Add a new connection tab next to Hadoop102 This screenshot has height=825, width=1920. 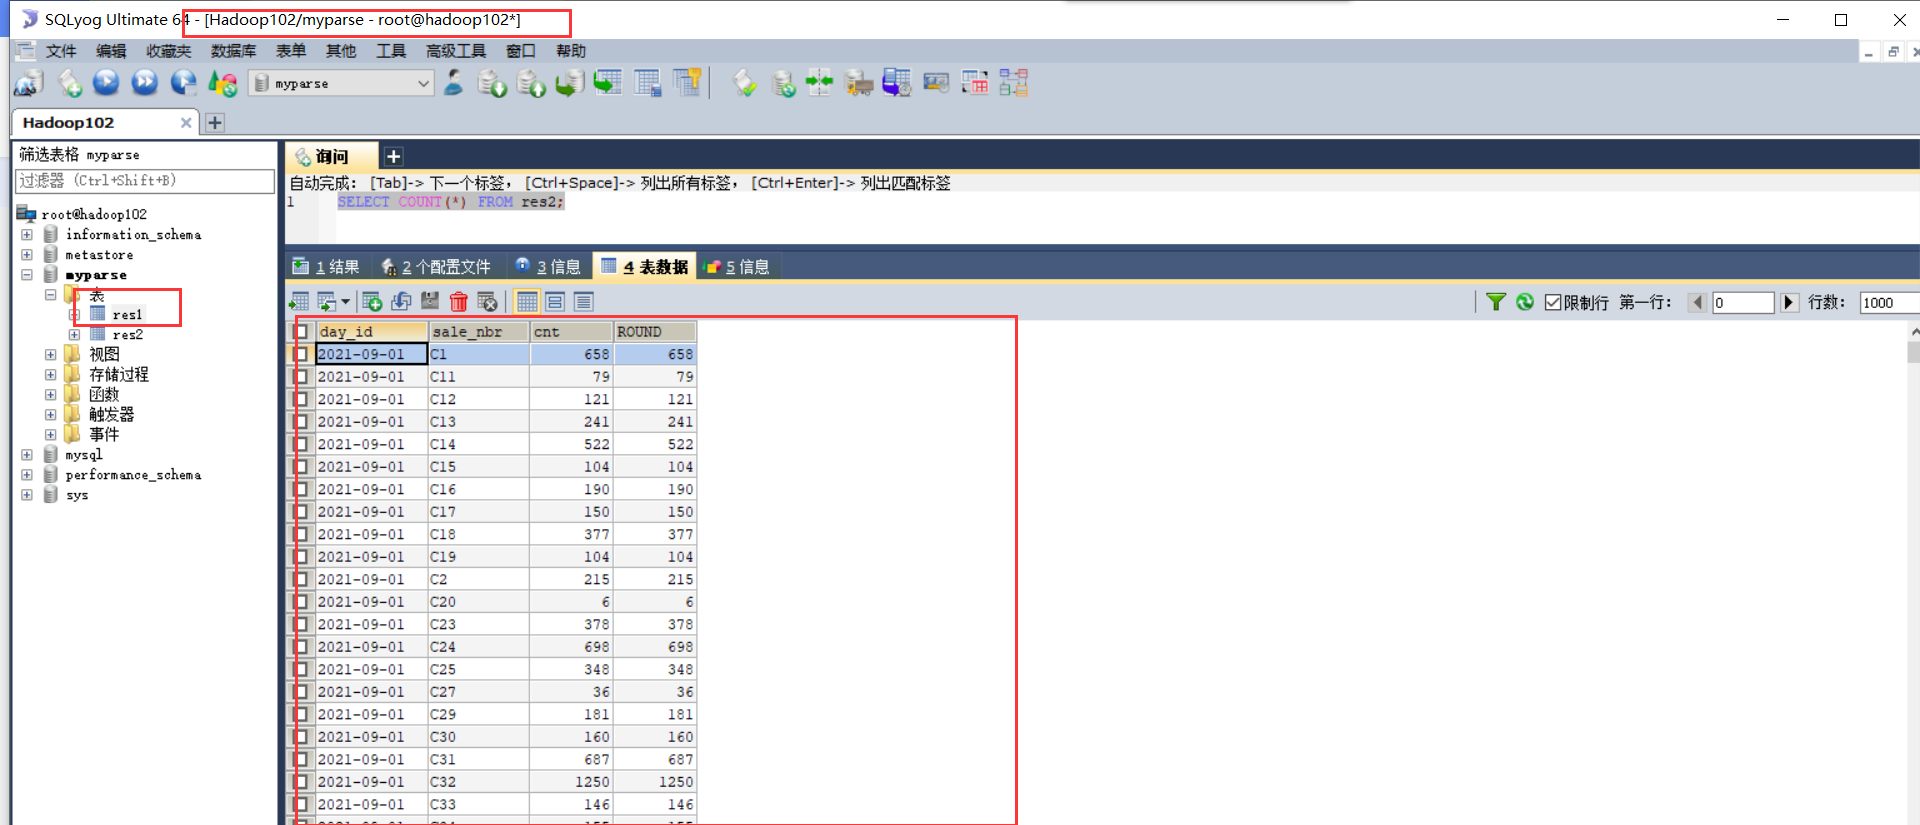215,123
